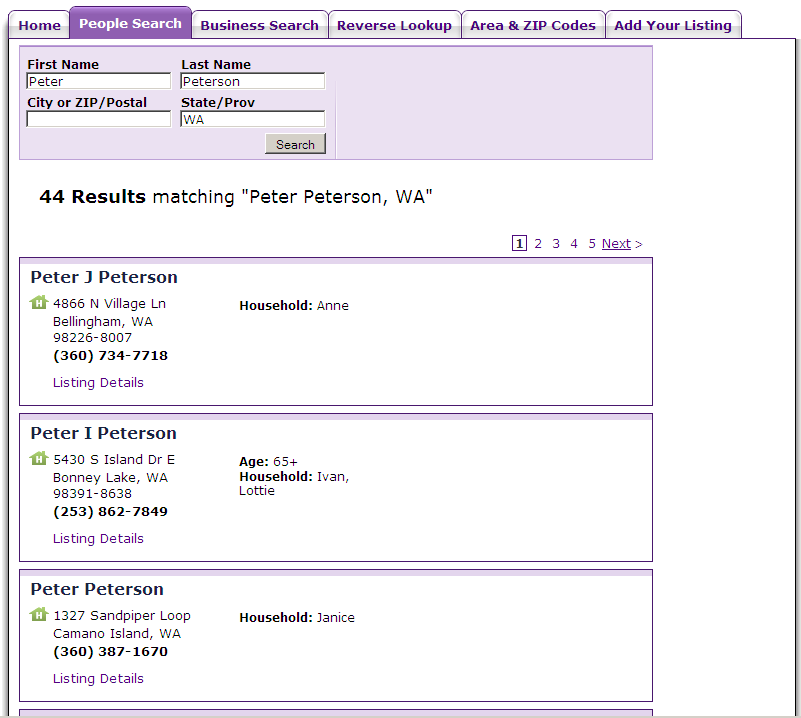Click address 1327 Sandpiper Loop
801x718 pixels.
pos(122,615)
